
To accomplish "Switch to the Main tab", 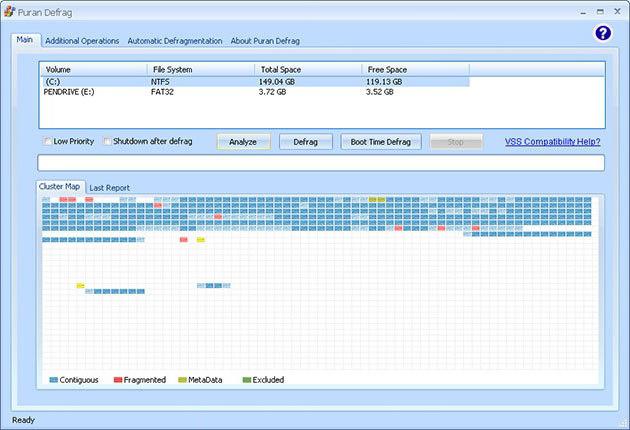I will coord(25,40).
